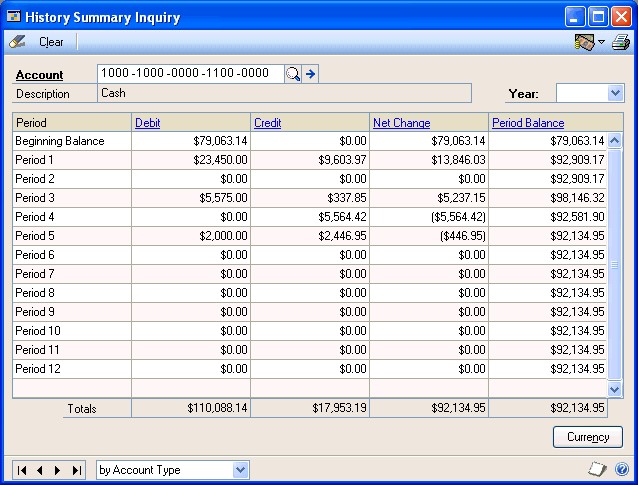This screenshot has width=638, height=485.
Task: Click the Currency button
Action: tap(588, 437)
